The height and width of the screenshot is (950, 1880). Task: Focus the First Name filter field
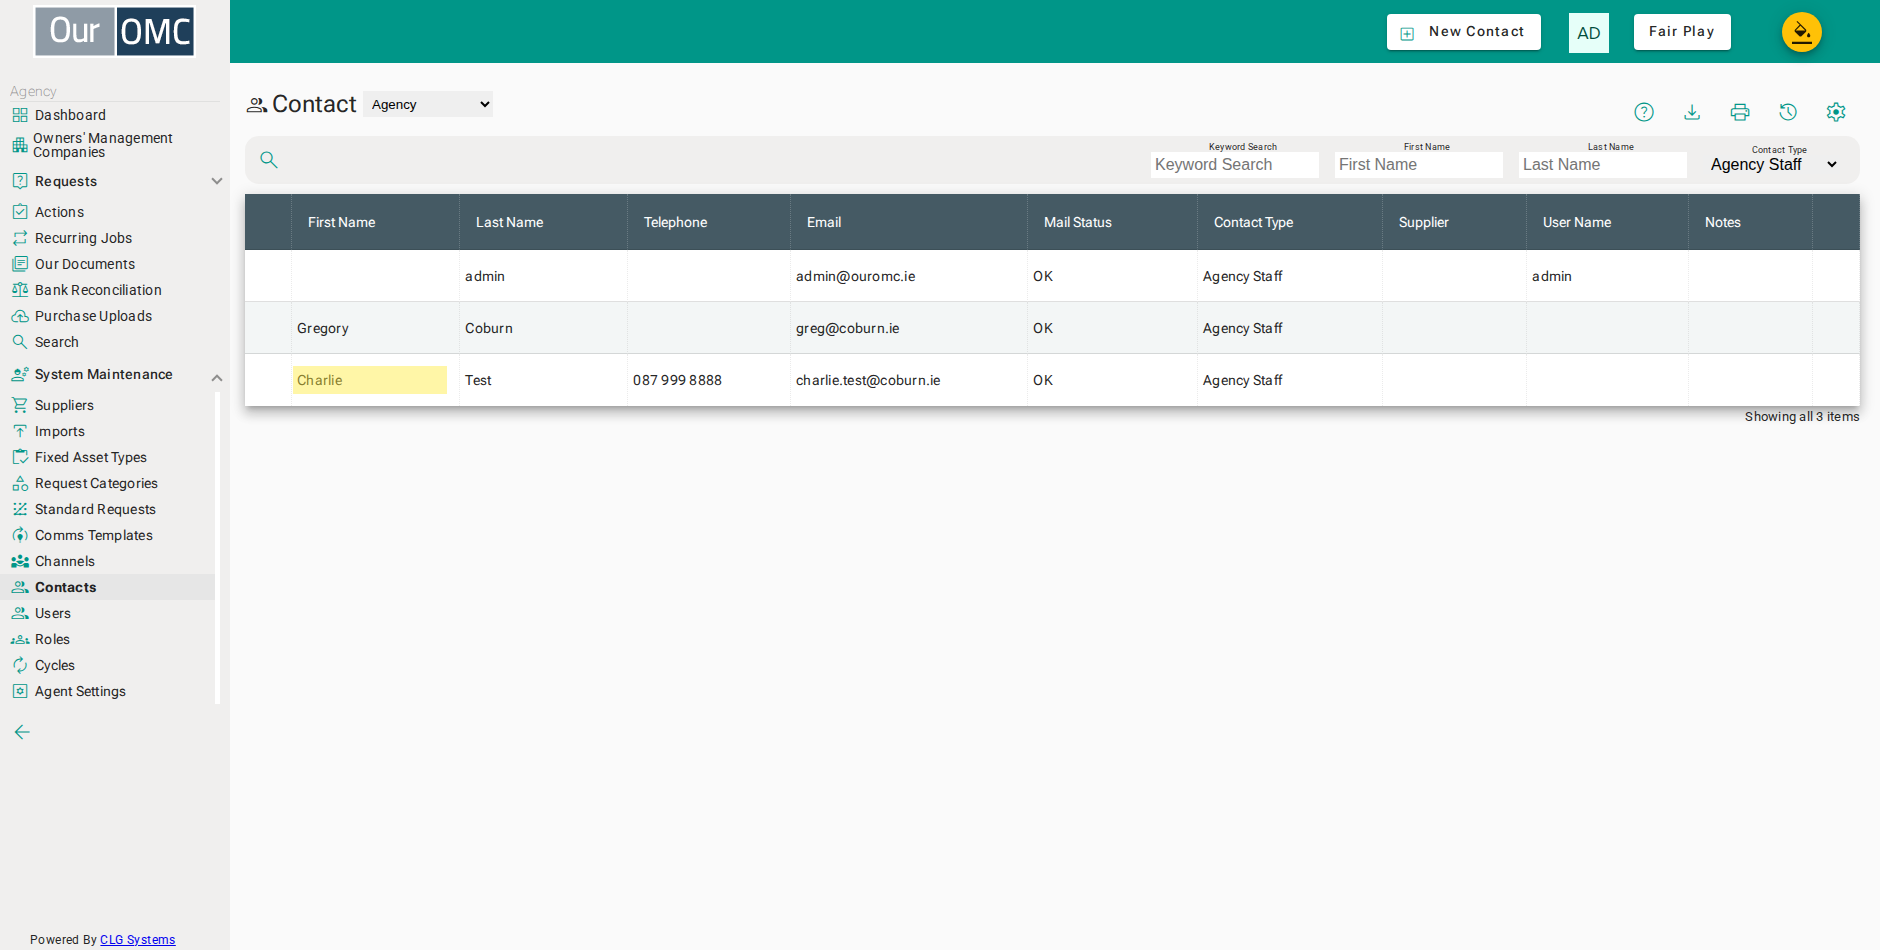(1419, 165)
